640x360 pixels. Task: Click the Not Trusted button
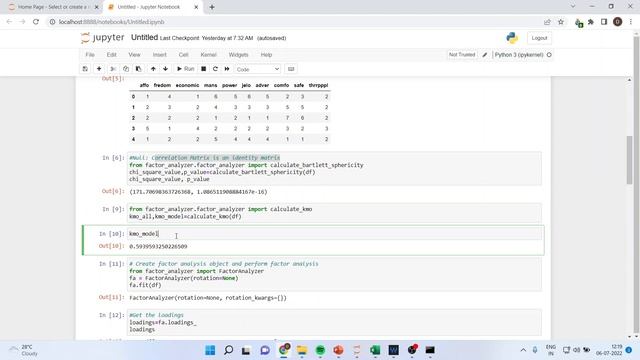tap(462, 55)
